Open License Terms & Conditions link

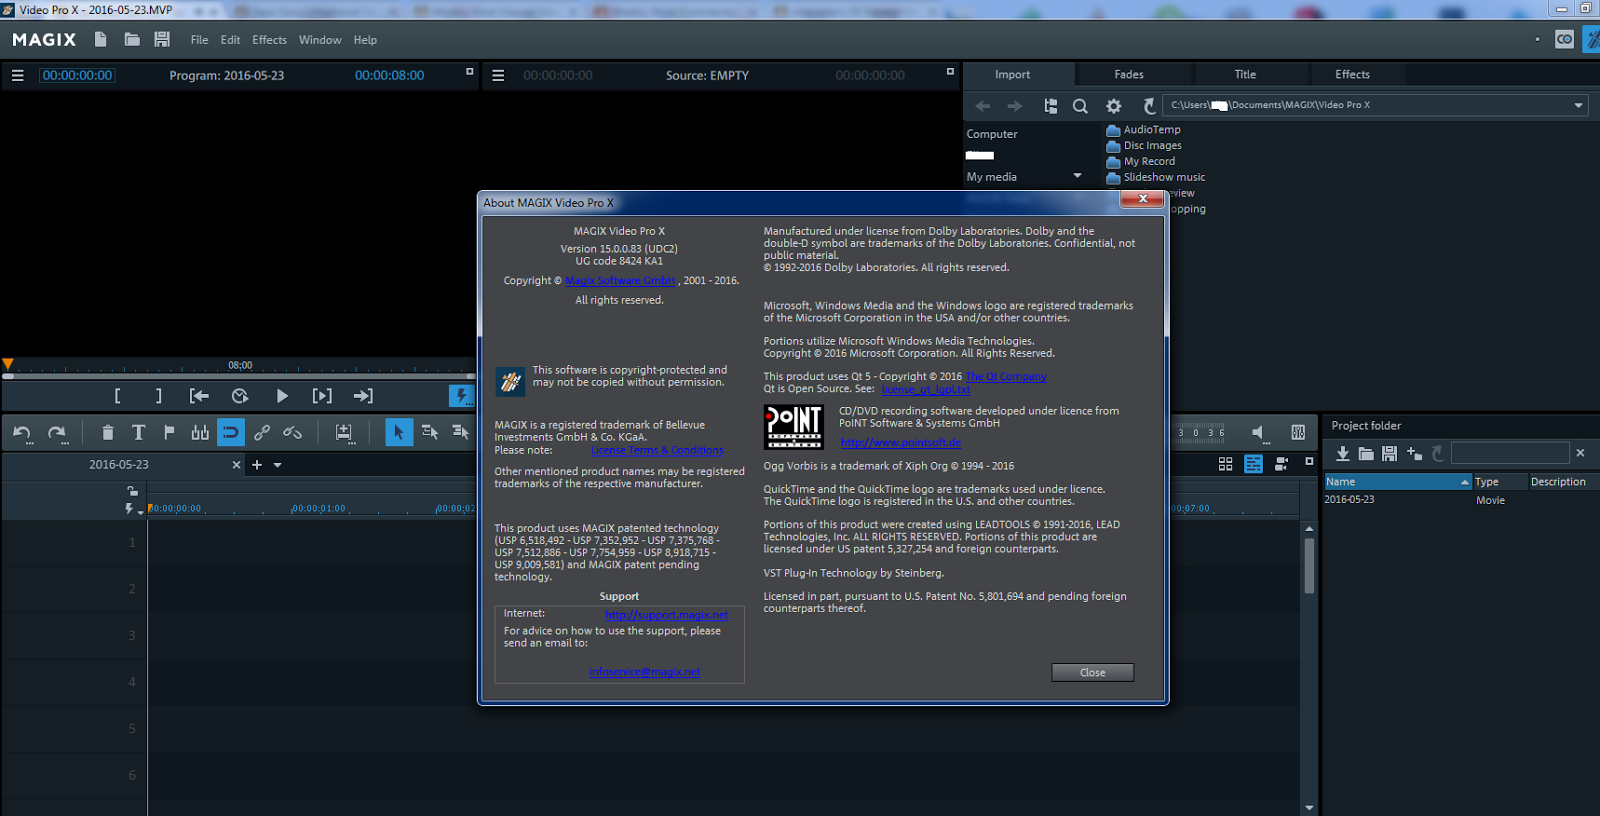click(x=657, y=451)
